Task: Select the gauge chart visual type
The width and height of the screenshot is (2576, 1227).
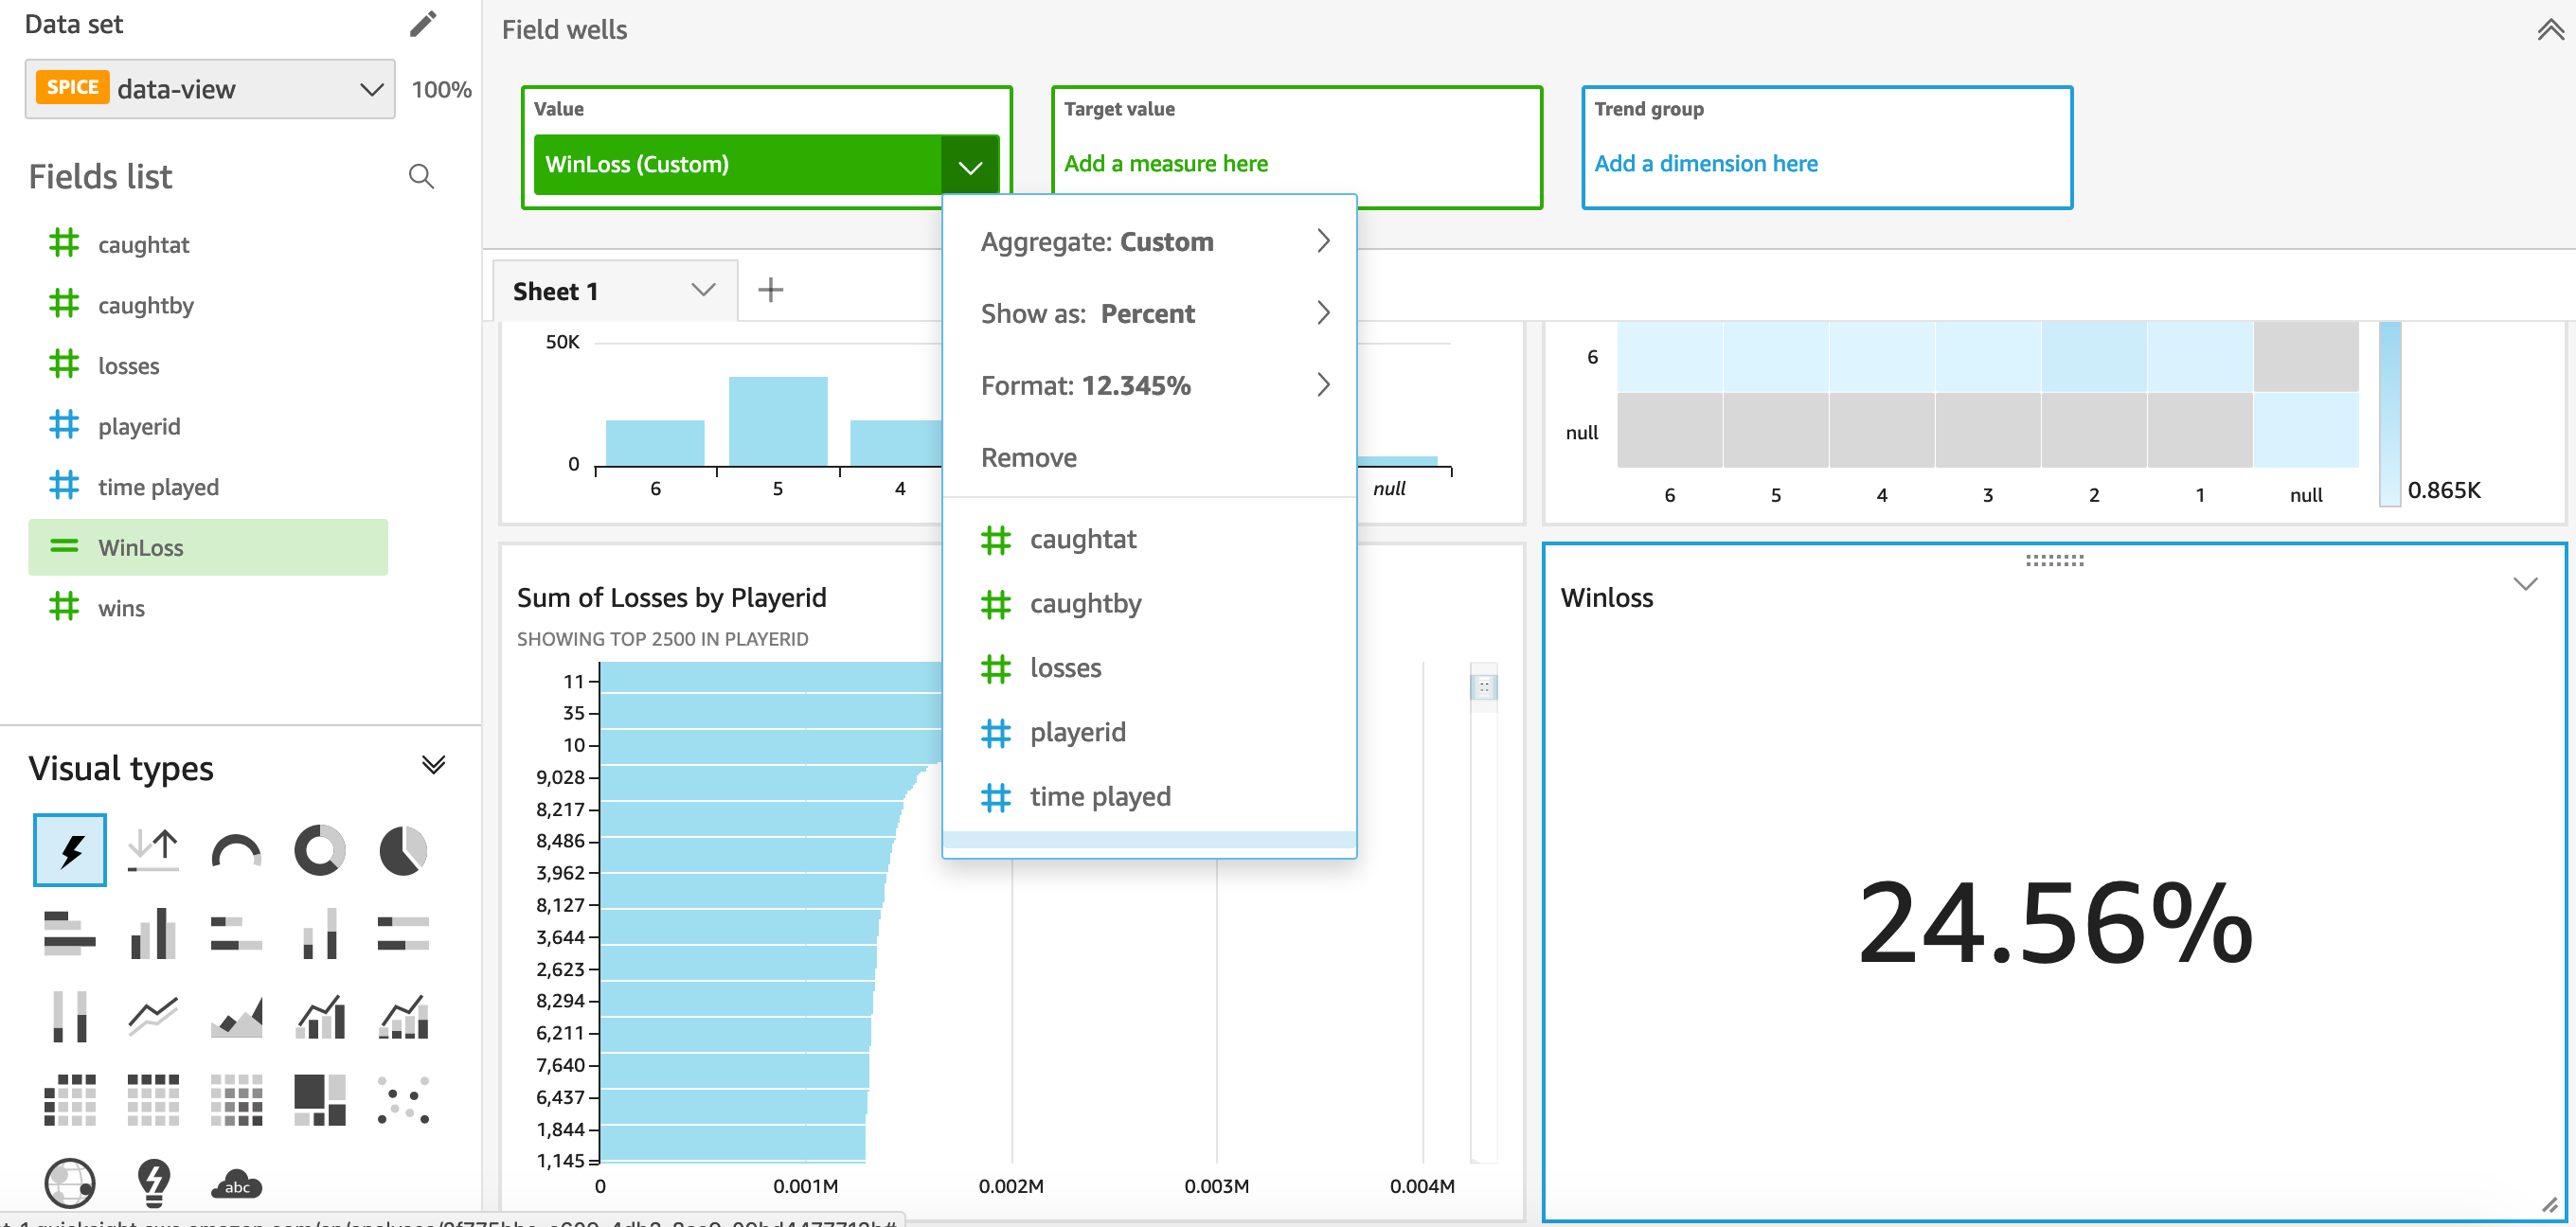Action: pos(235,850)
